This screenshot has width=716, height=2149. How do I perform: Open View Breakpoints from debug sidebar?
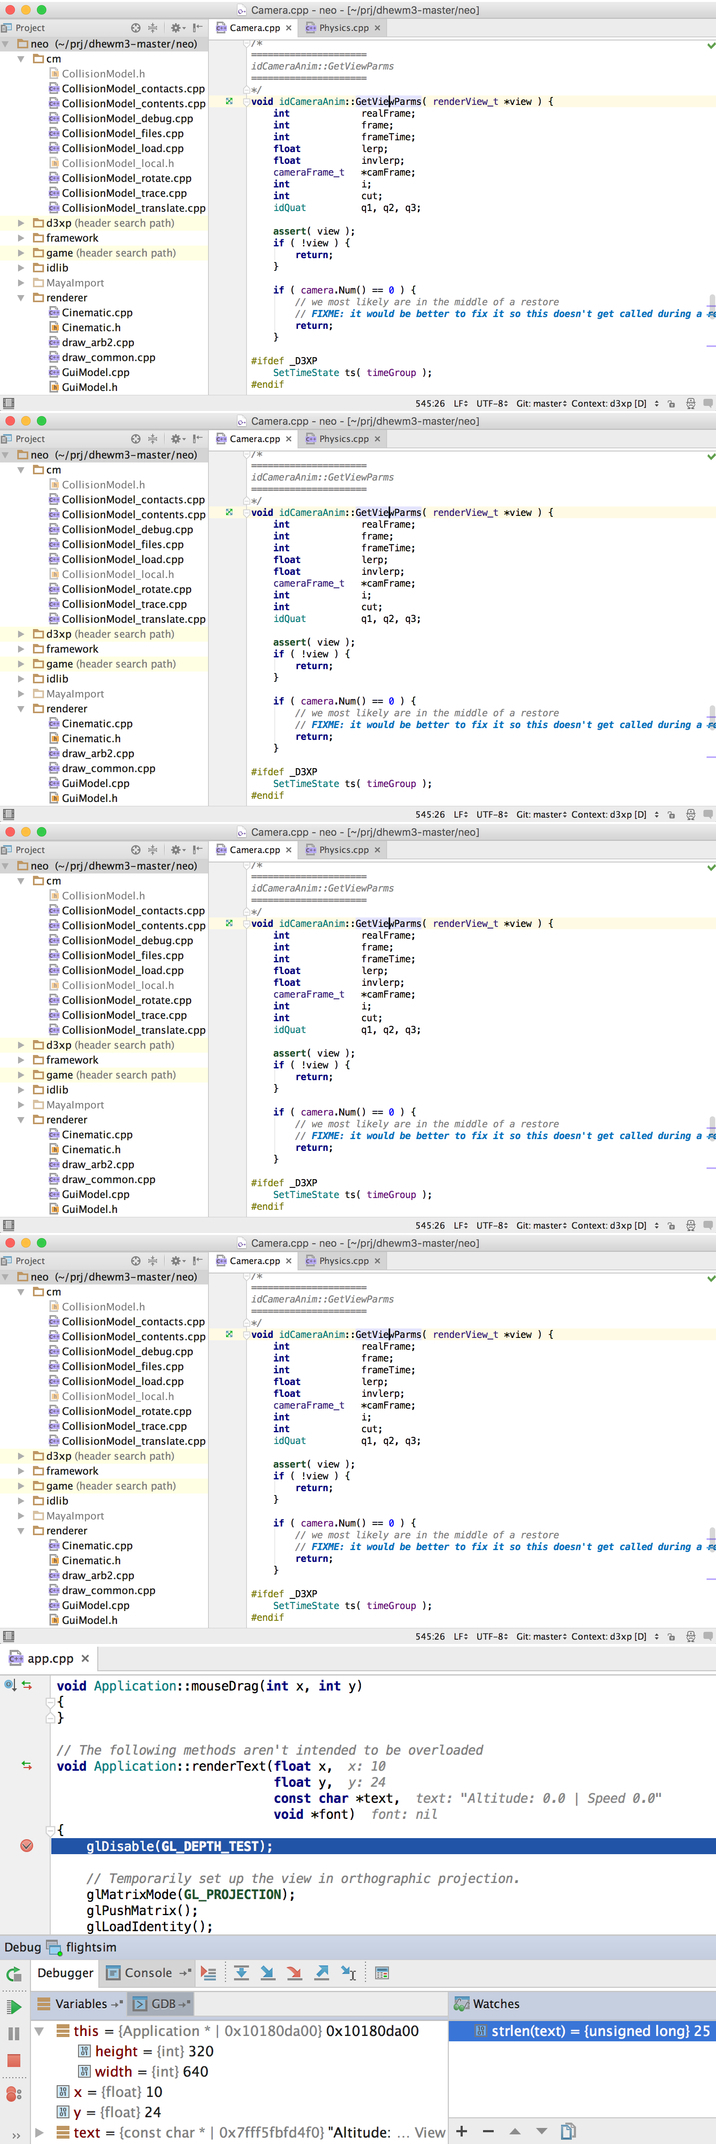pos(13,2093)
